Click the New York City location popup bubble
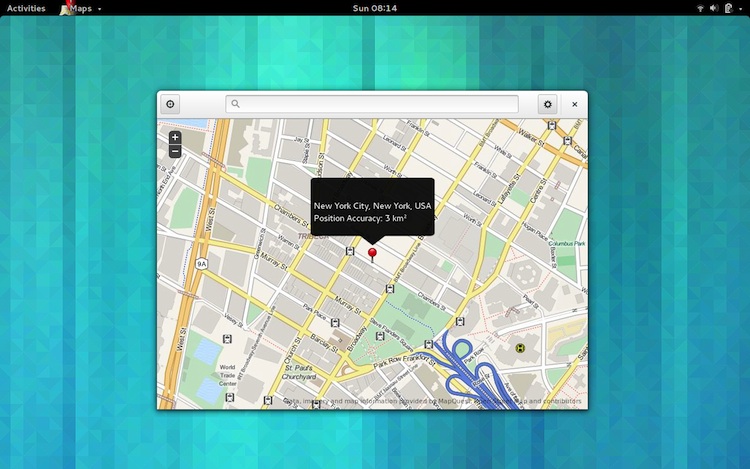Image resolution: width=750 pixels, height=469 pixels. 373,207
